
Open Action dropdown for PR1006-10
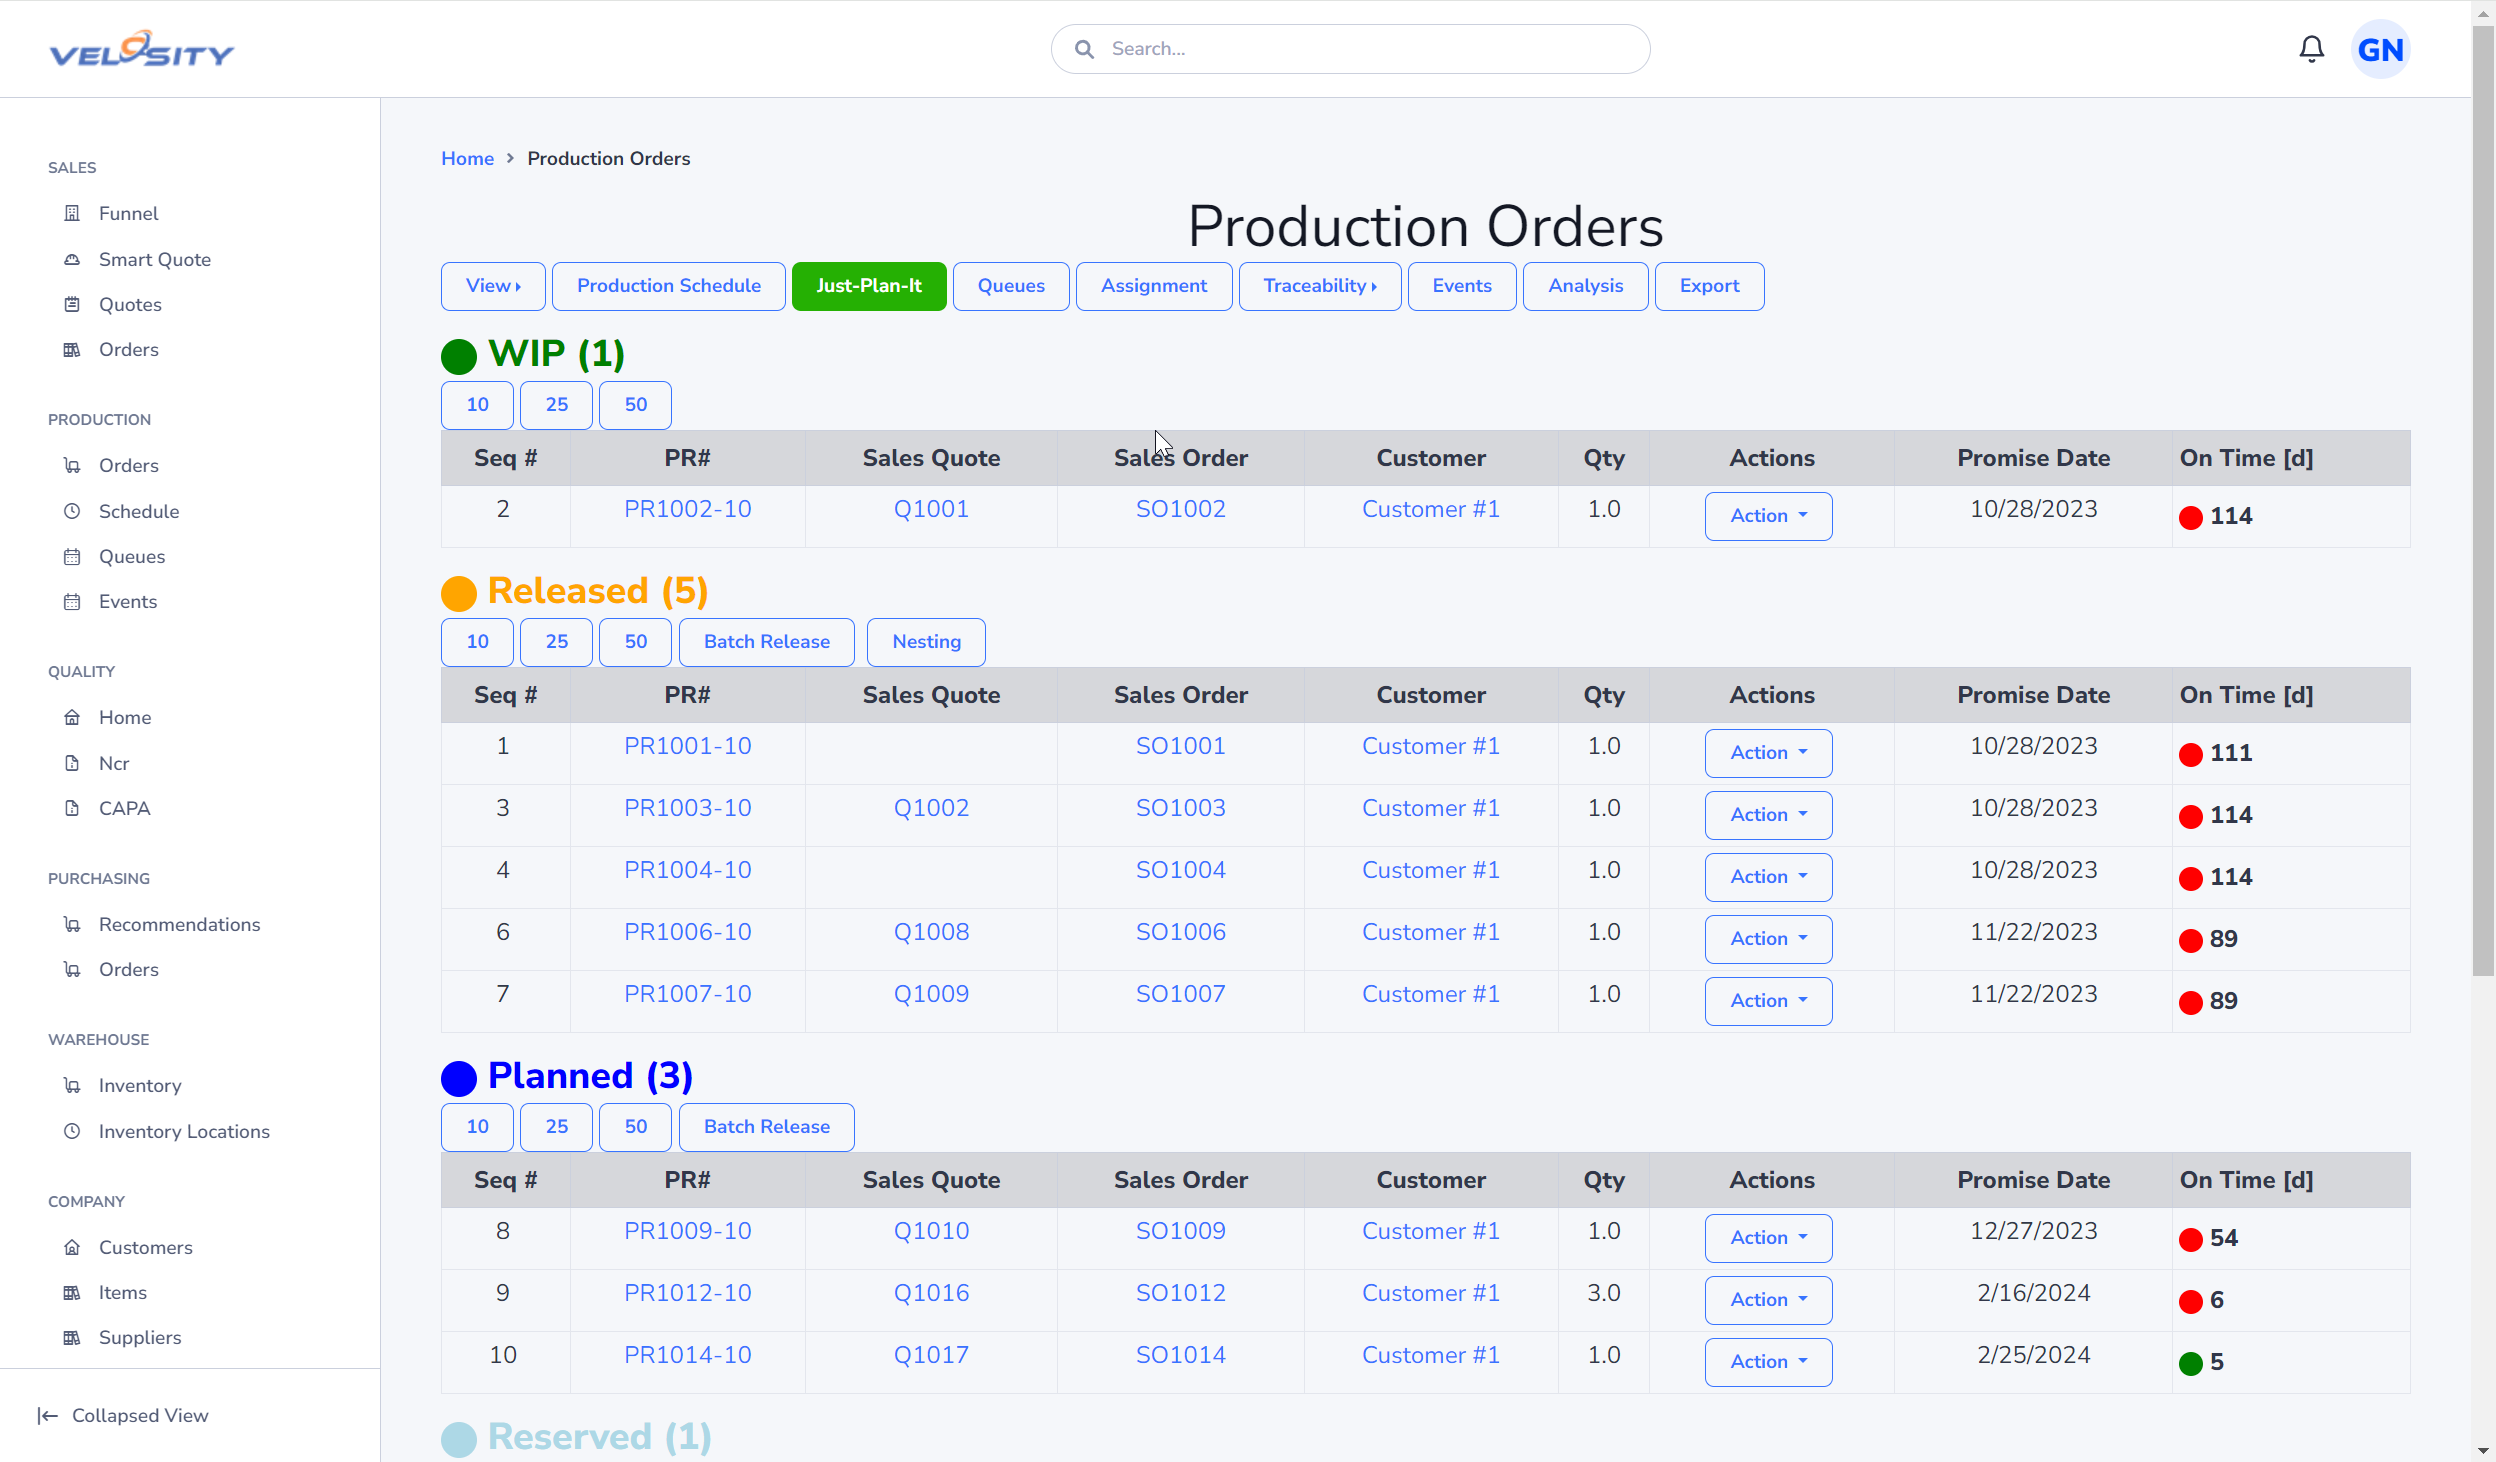coord(1768,939)
